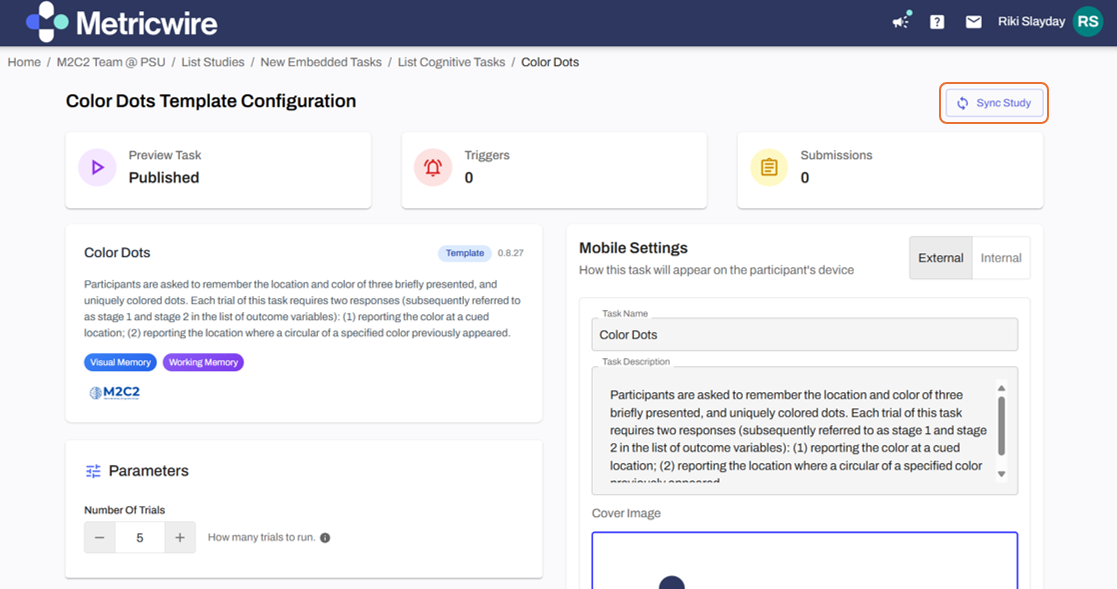Image resolution: width=1117 pixels, height=589 pixels.
Task: Click the Submissions clipboard icon
Action: pyautogui.click(x=769, y=168)
